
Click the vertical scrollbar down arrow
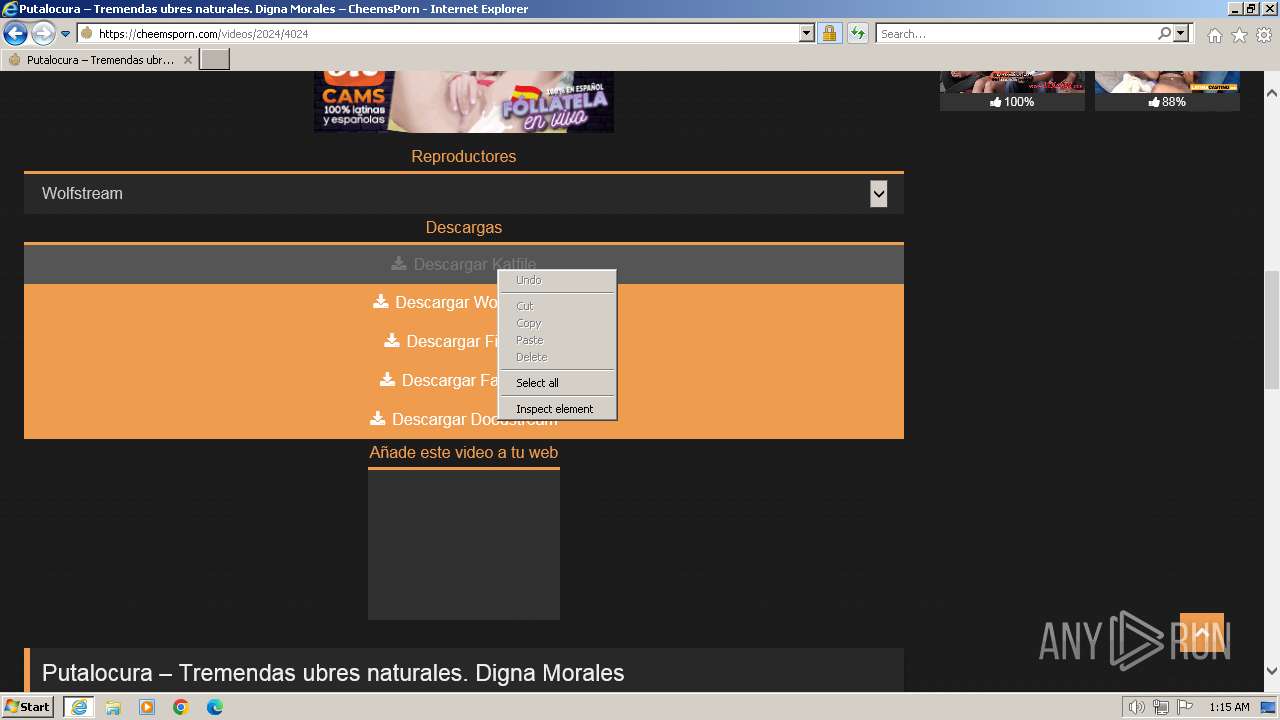coord(1272,671)
